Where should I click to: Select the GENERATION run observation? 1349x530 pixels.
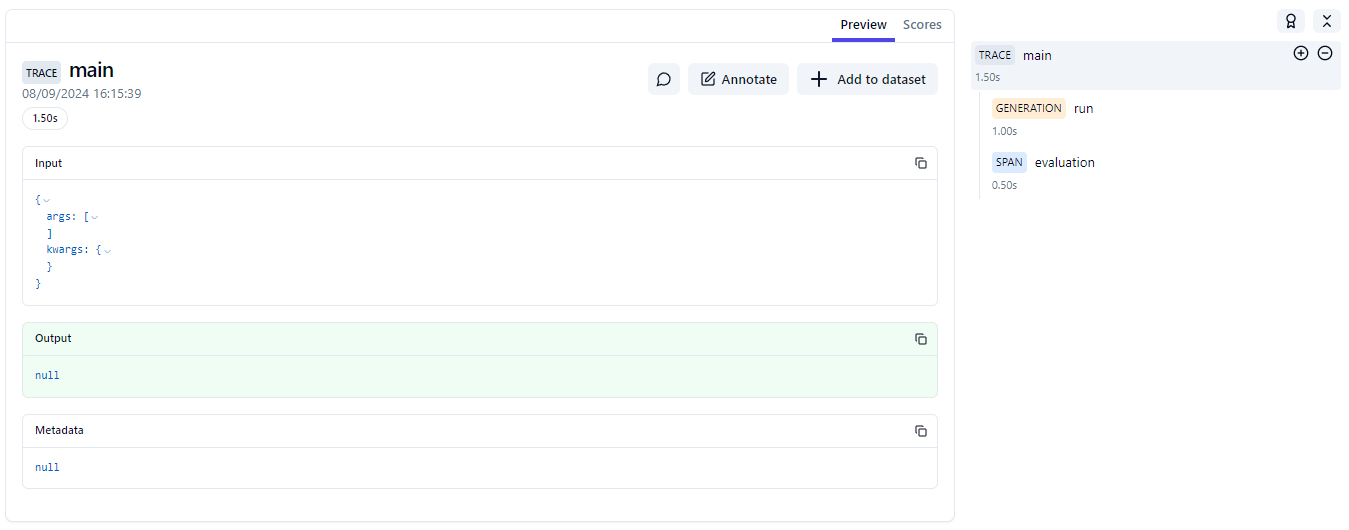tap(1083, 108)
